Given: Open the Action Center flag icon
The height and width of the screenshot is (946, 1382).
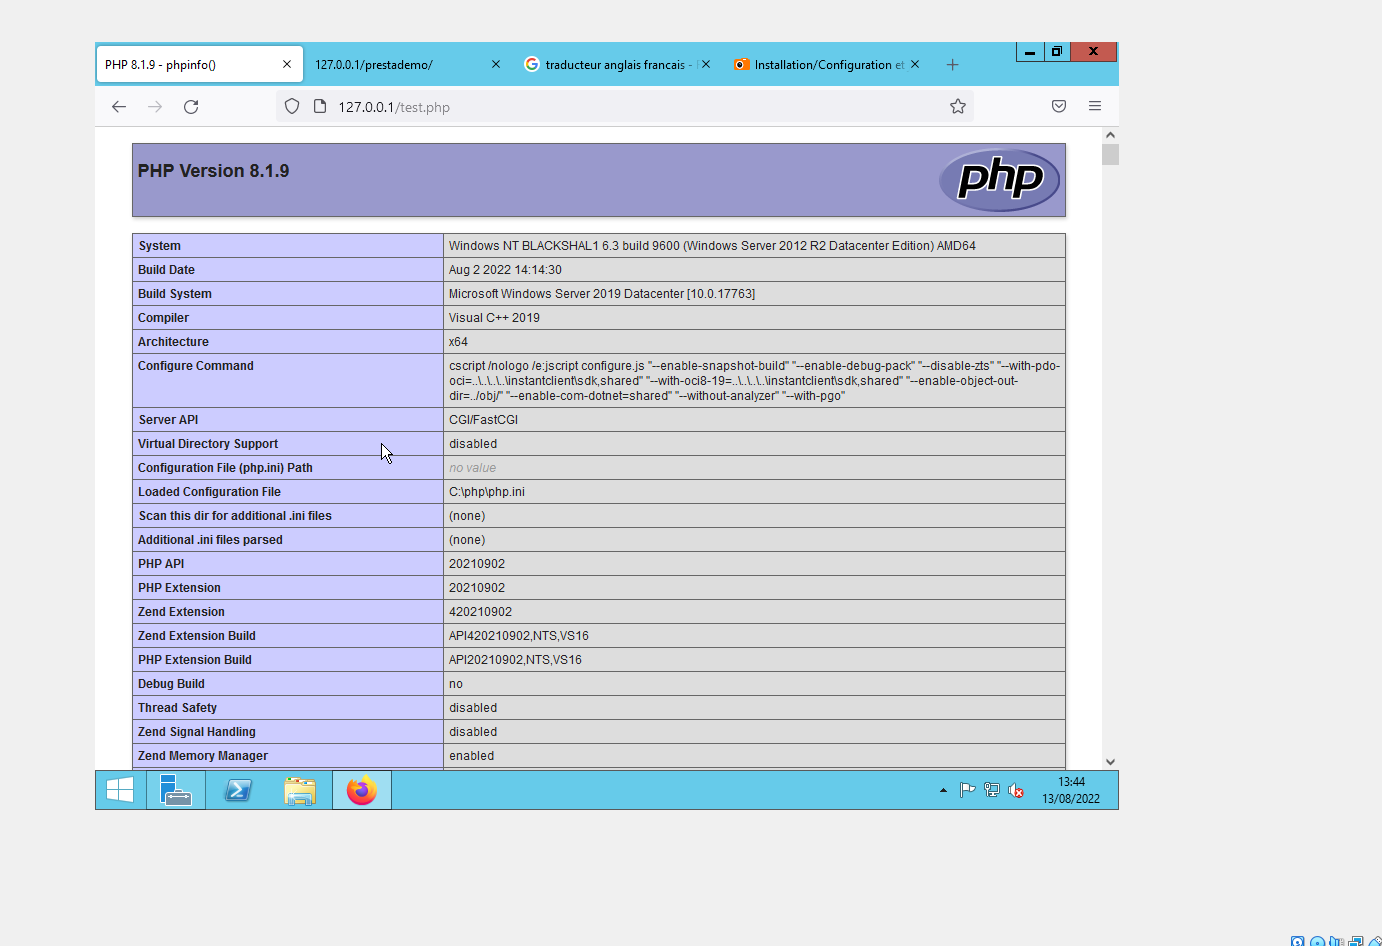Looking at the screenshot, I should (x=967, y=790).
